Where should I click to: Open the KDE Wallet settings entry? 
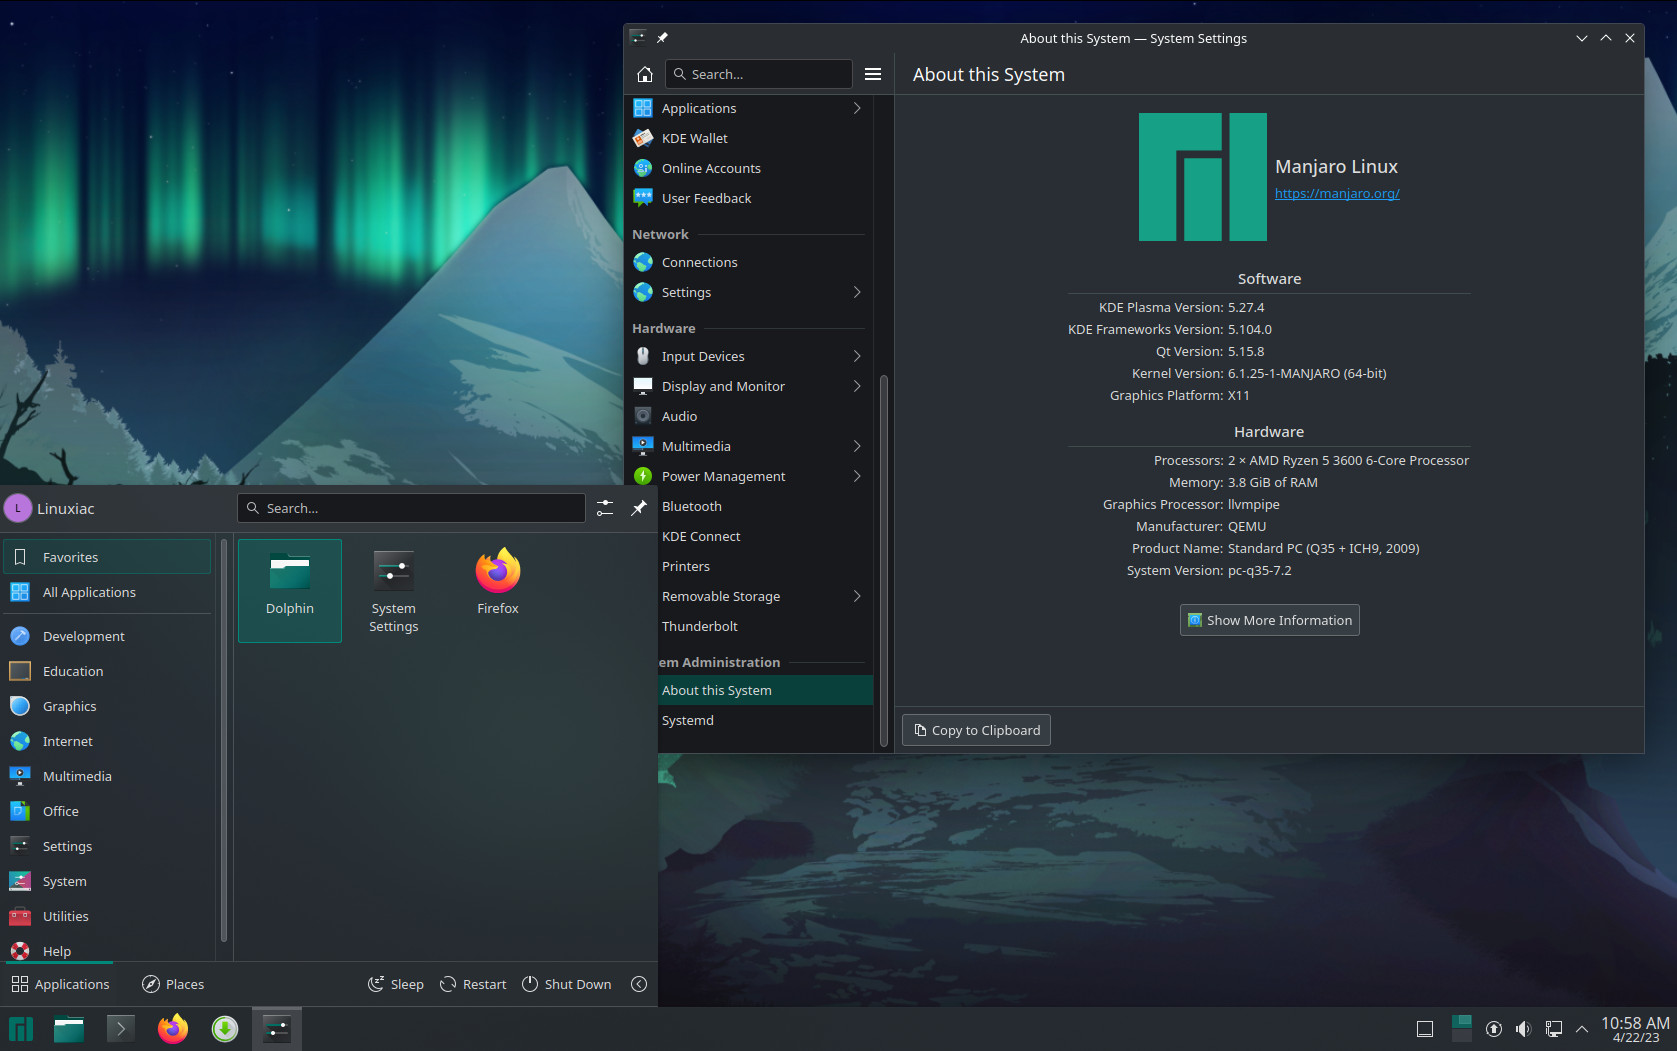[694, 138]
